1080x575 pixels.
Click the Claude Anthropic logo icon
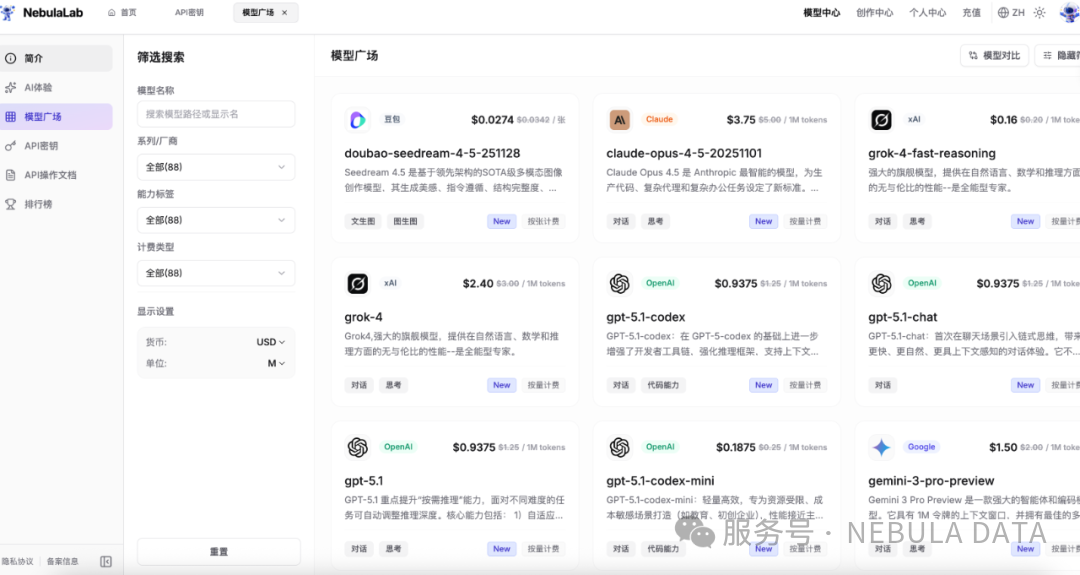(619, 120)
